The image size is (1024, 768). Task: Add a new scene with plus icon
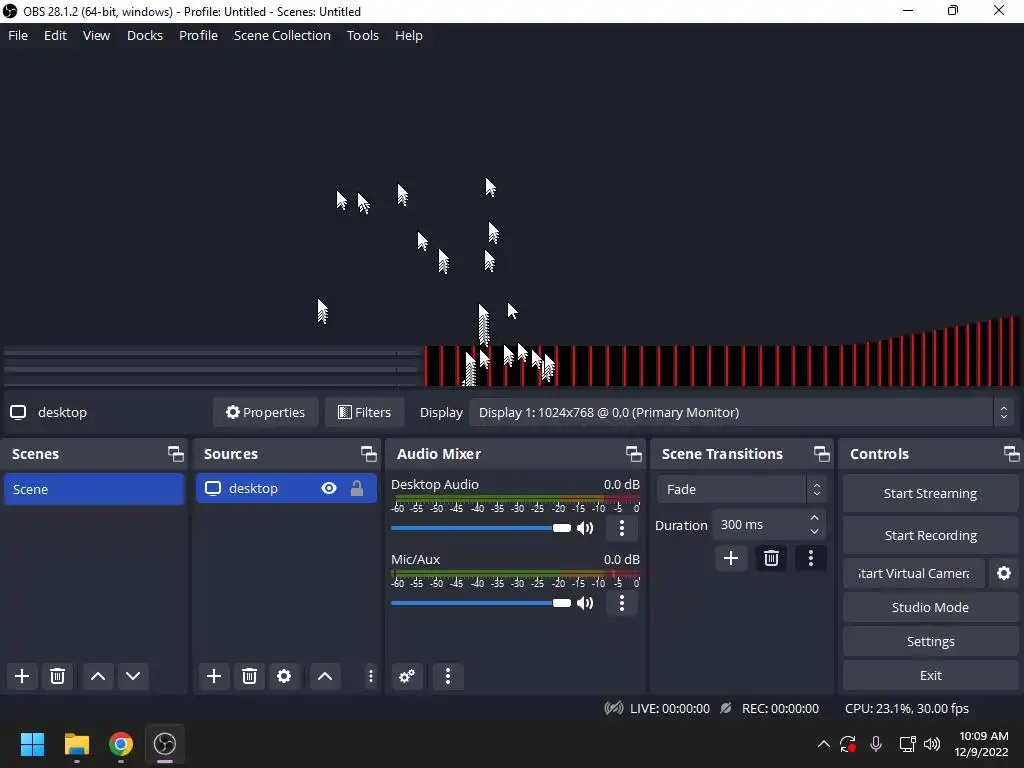(22, 676)
